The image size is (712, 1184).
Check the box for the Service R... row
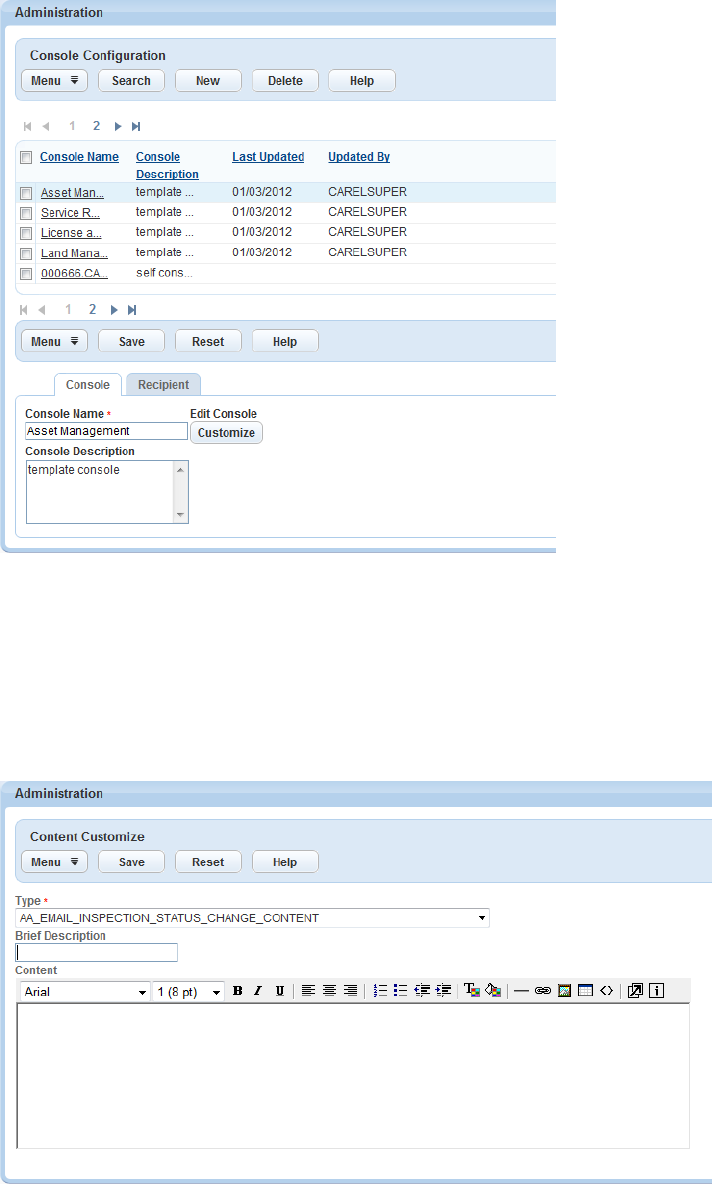coord(26,214)
